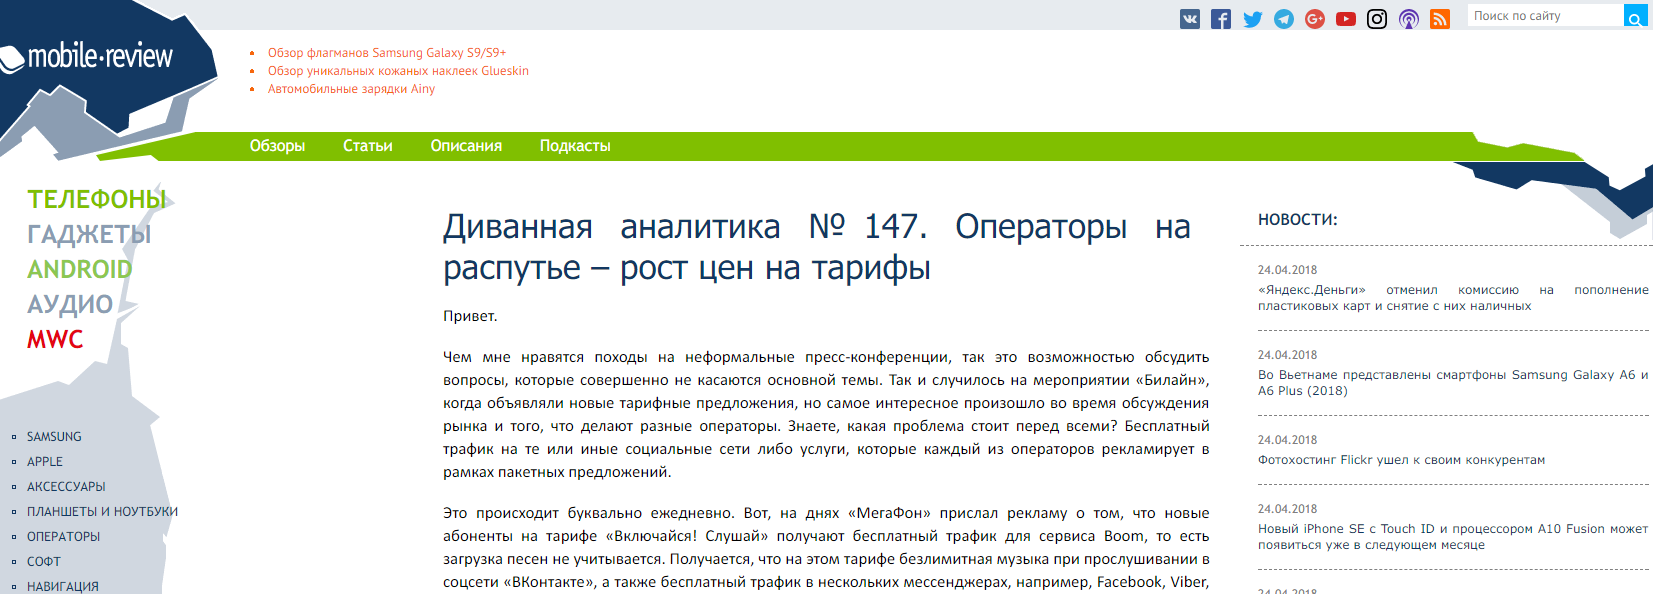The image size is (1653, 594).
Task: Open the Google Plus icon
Action: point(1315,19)
